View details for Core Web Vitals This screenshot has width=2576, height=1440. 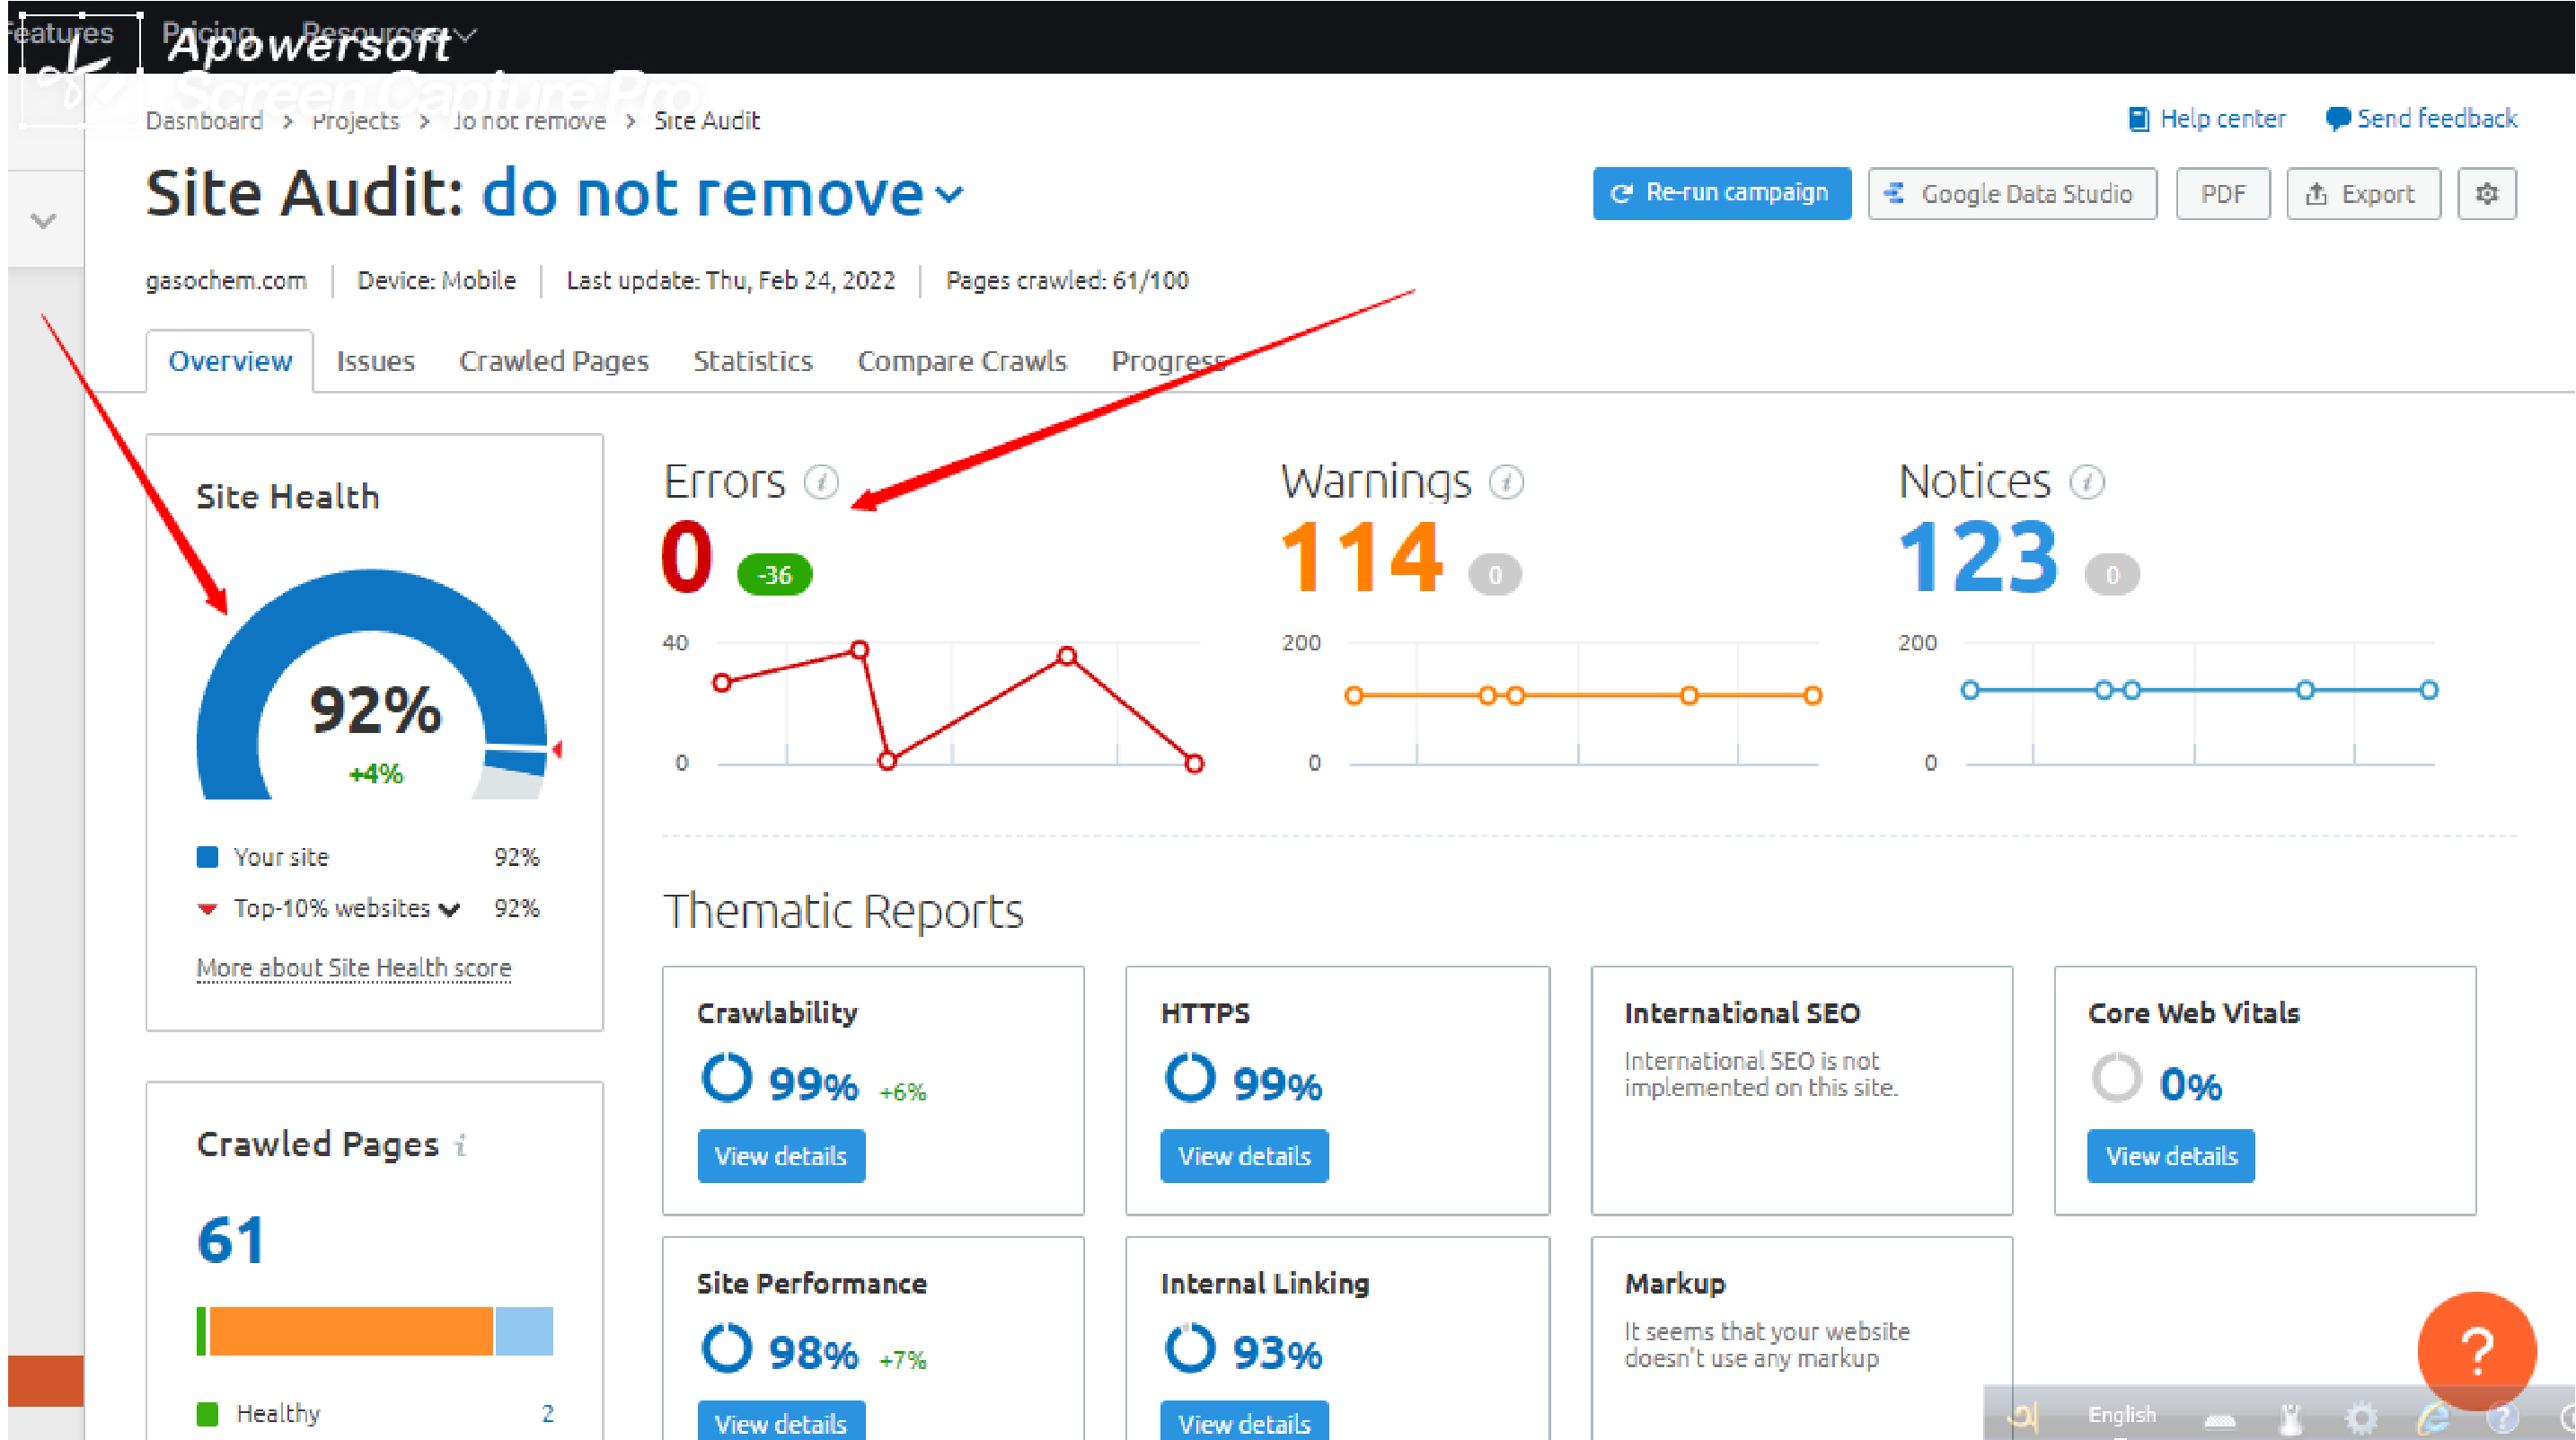(2170, 1156)
